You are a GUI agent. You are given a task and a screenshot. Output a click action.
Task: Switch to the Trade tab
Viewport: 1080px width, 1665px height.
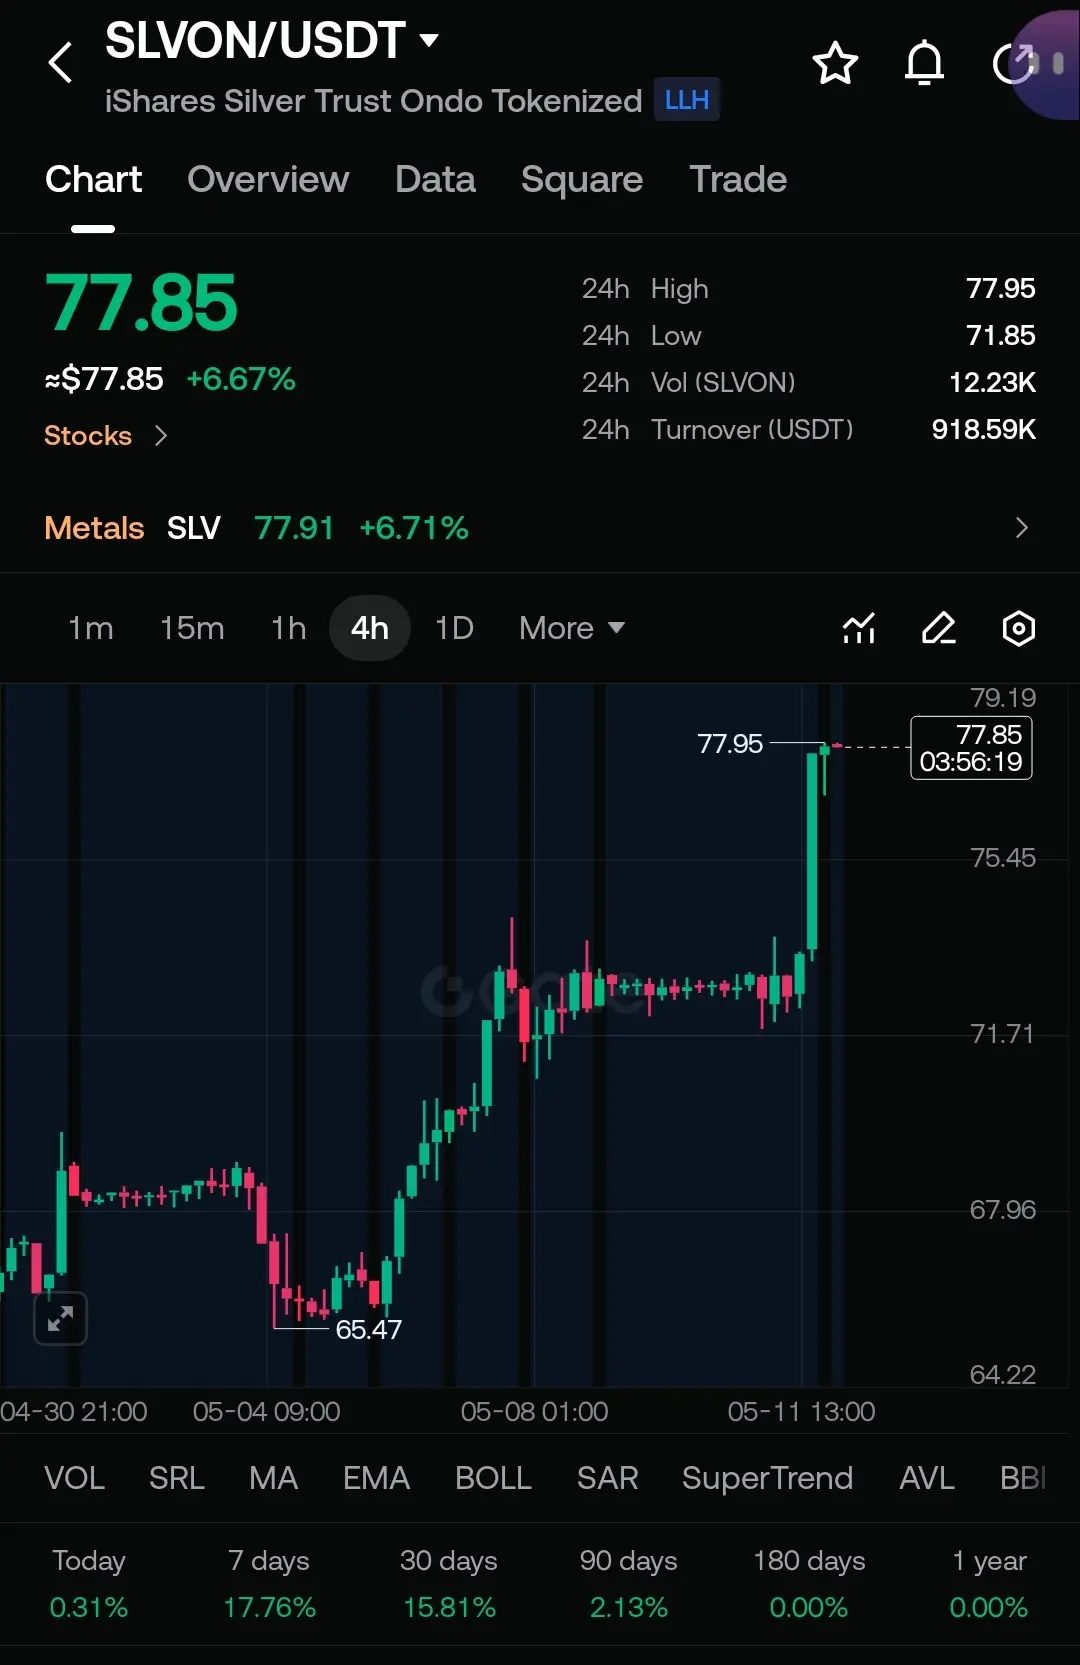(x=738, y=180)
